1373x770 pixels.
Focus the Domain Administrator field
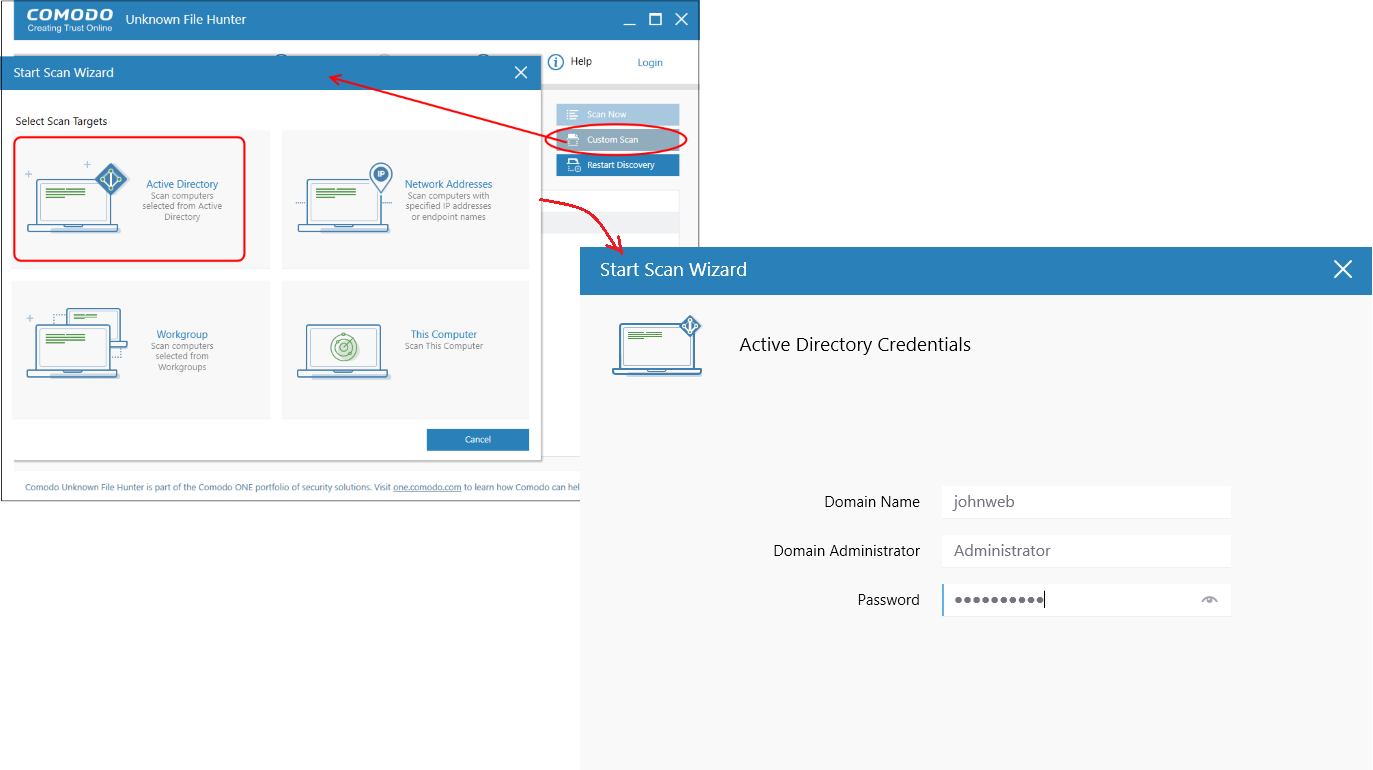1086,551
